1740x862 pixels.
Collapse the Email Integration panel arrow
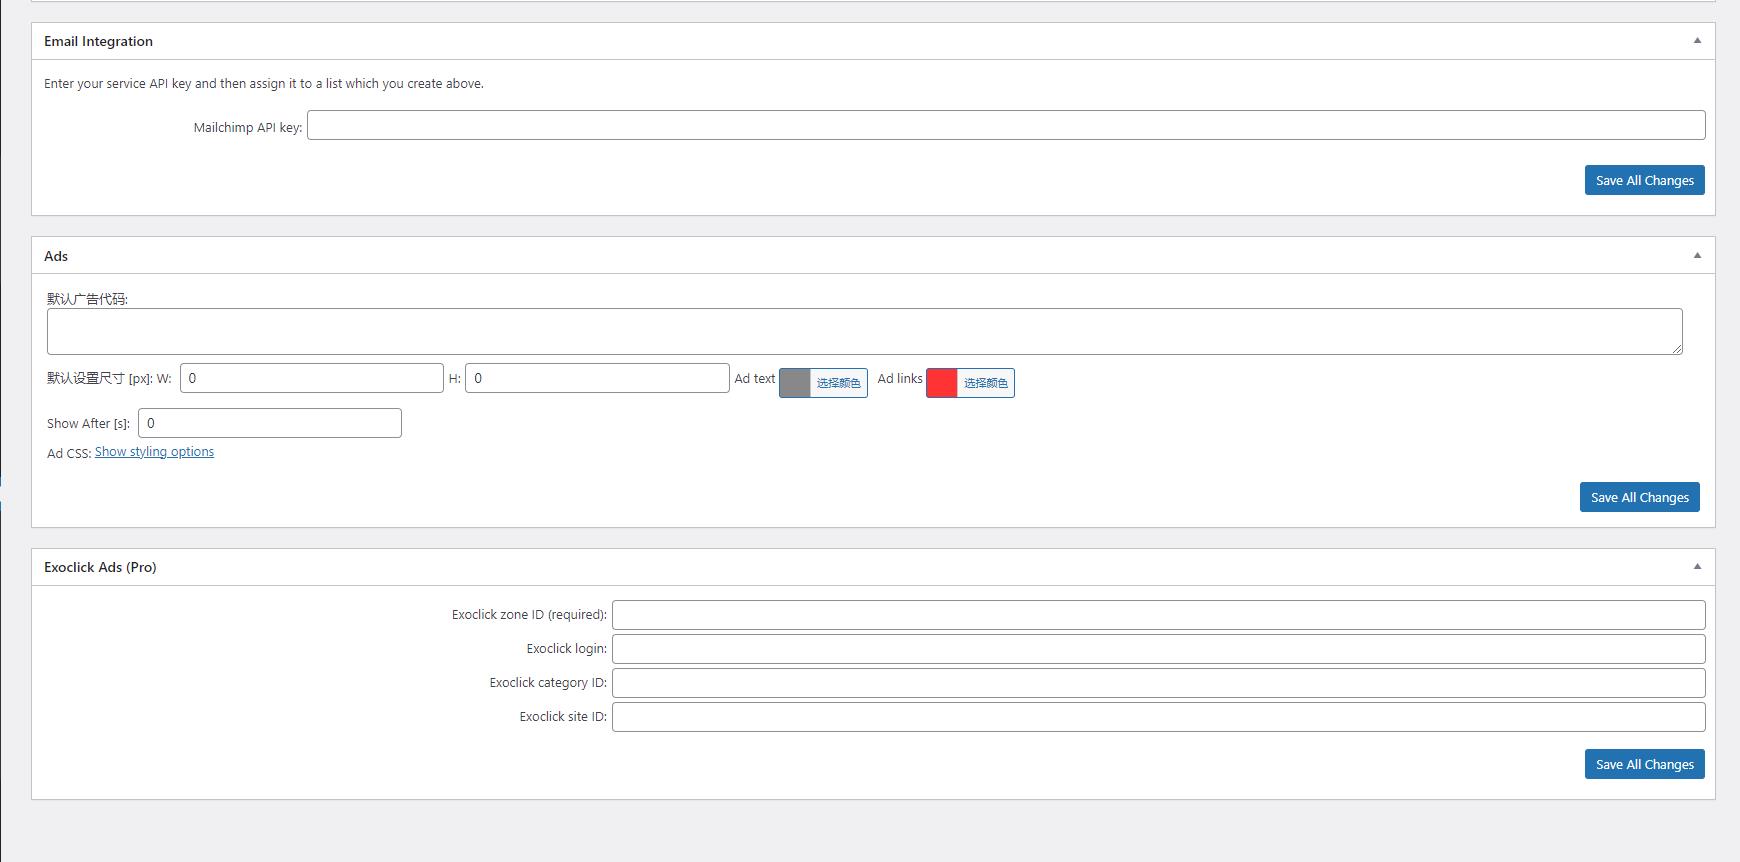pyautogui.click(x=1697, y=41)
